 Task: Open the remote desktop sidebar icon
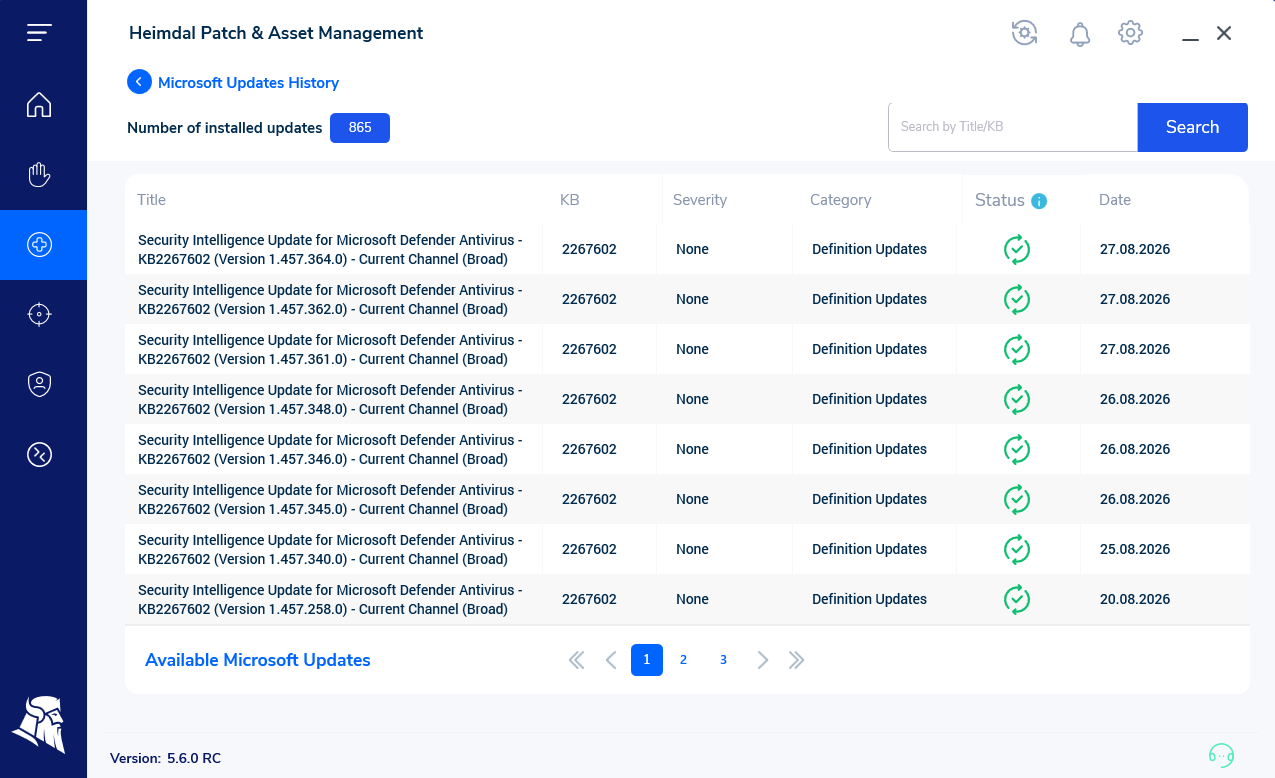39,454
